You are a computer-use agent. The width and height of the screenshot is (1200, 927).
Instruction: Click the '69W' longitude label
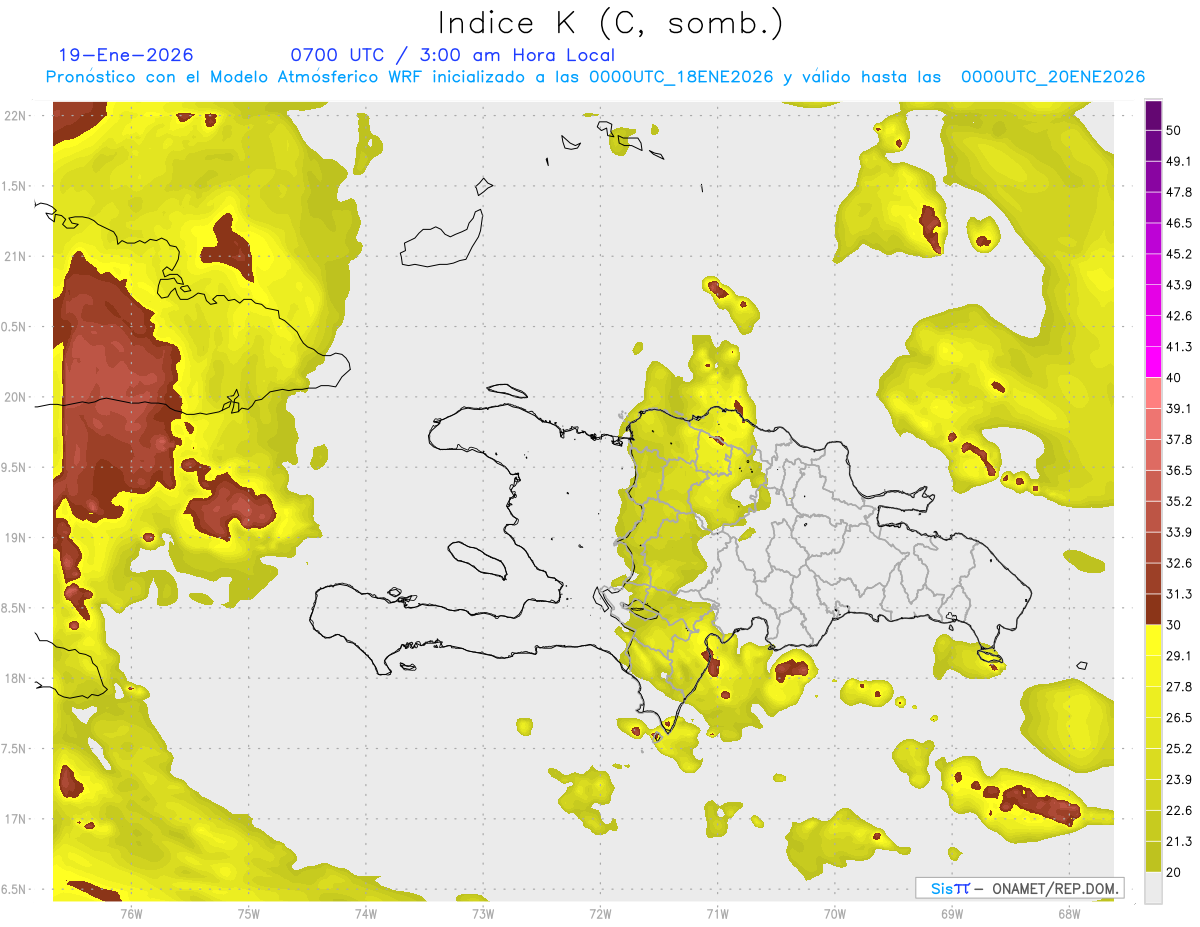[x=952, y=914]
